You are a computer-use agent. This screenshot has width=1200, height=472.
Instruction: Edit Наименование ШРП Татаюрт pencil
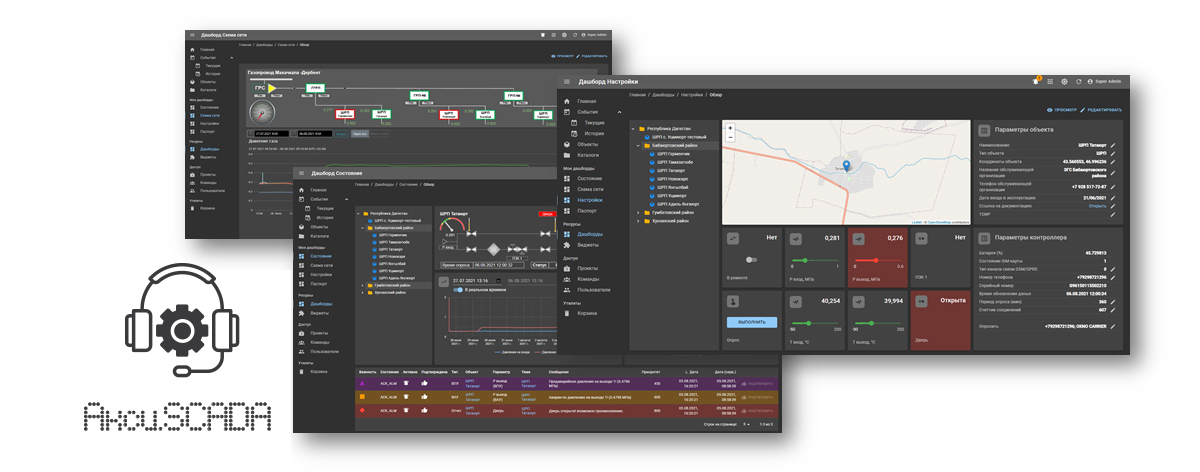pyautogui.click(x=1113, y=147)
